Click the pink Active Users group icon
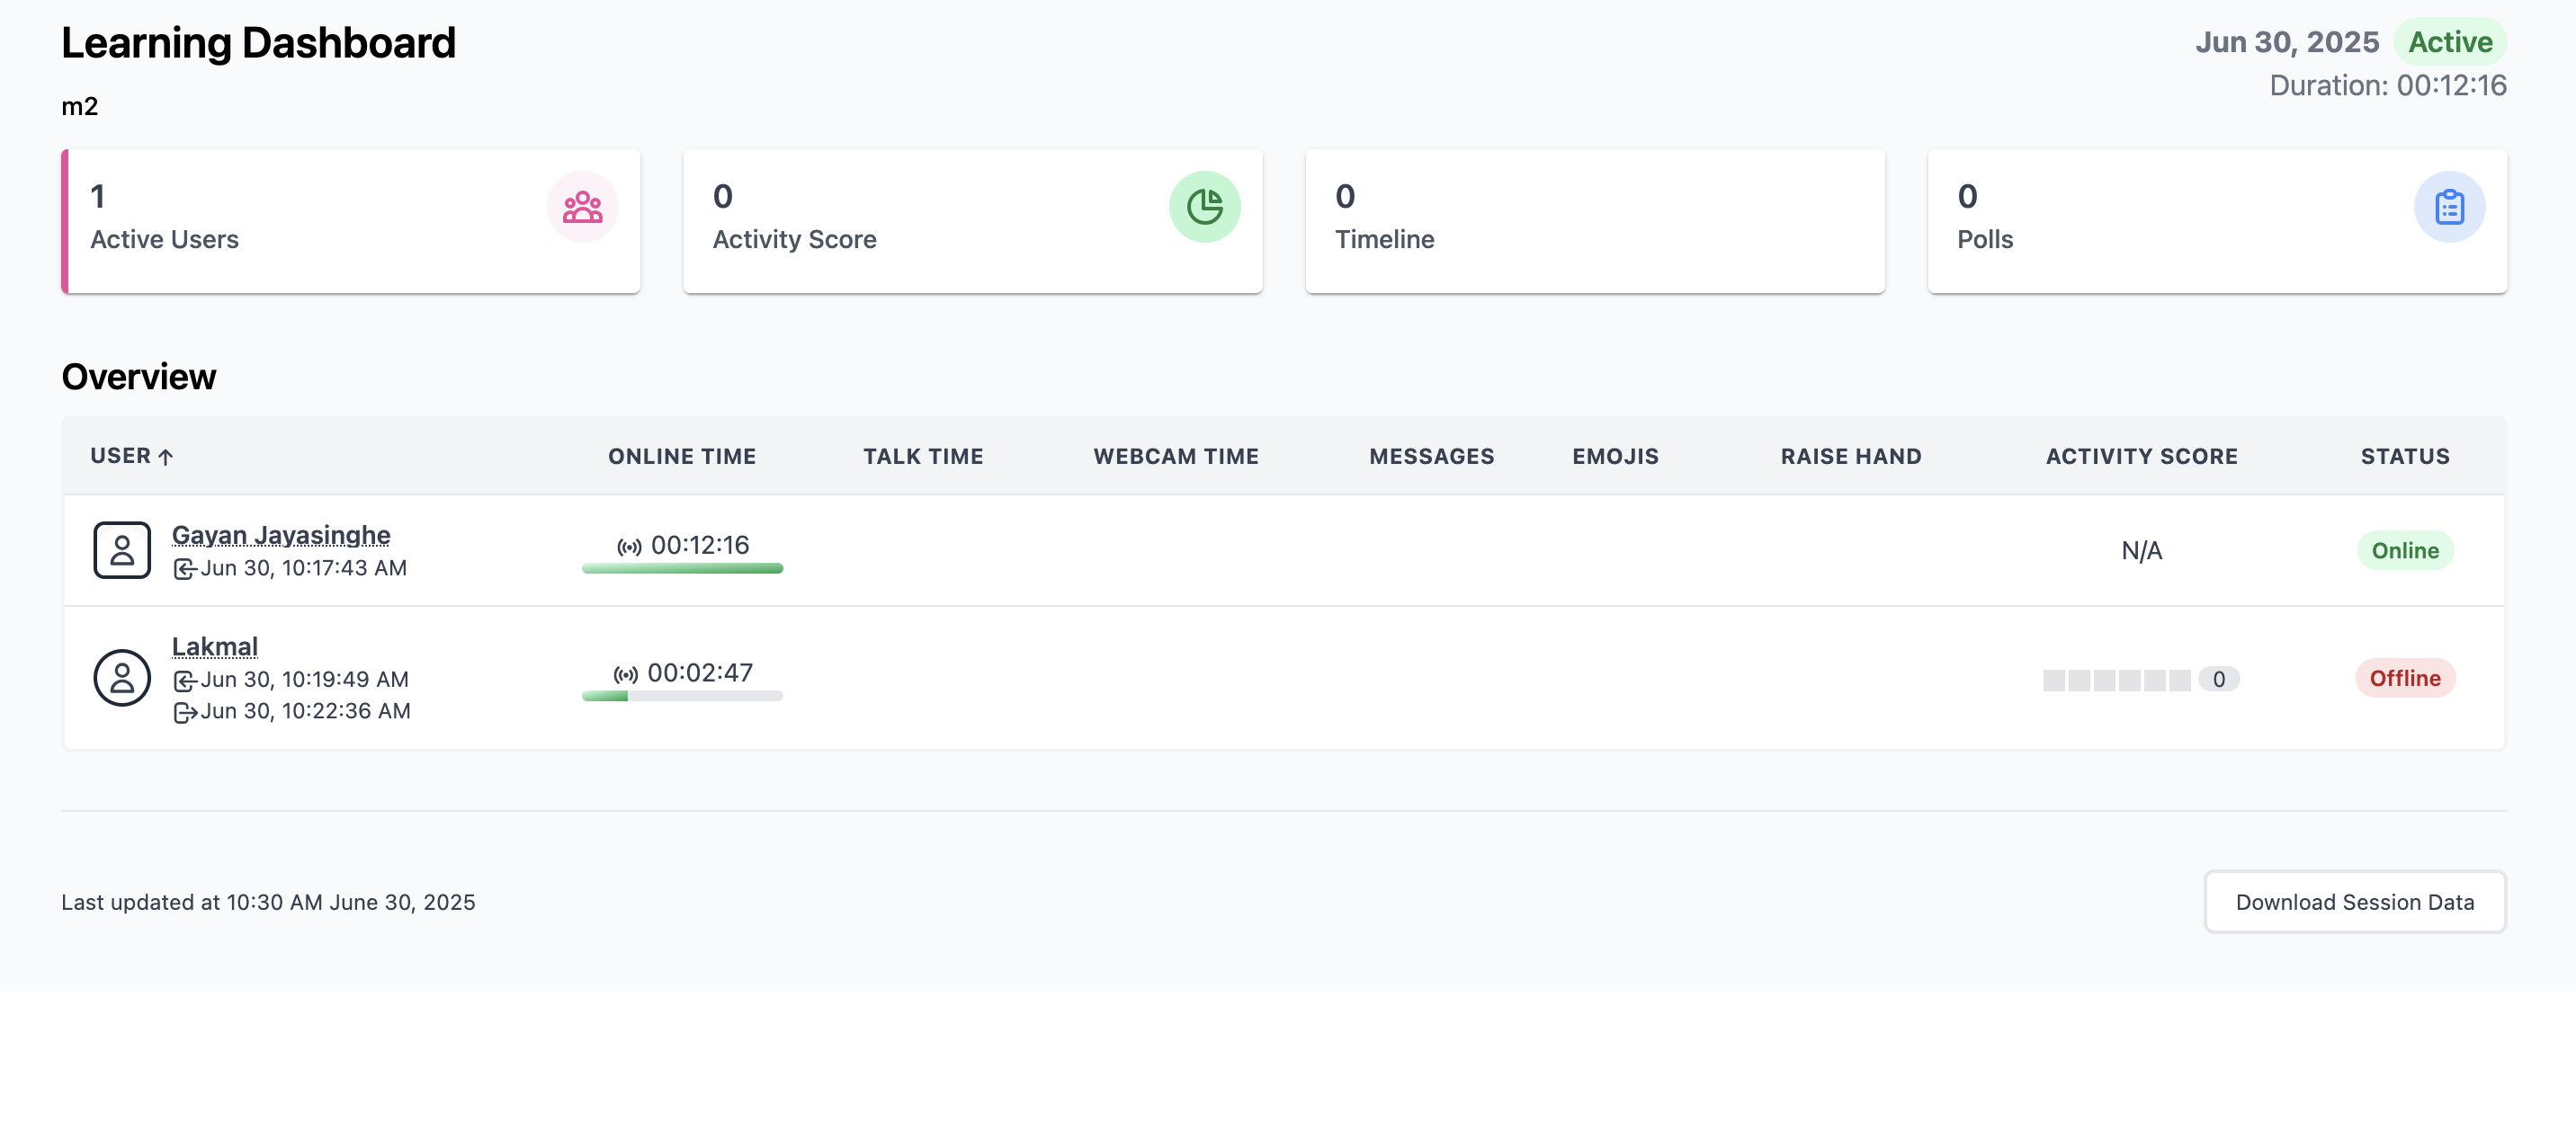Image resolution: width=2576 pixels, height=1131 pixels. [582, 207]
